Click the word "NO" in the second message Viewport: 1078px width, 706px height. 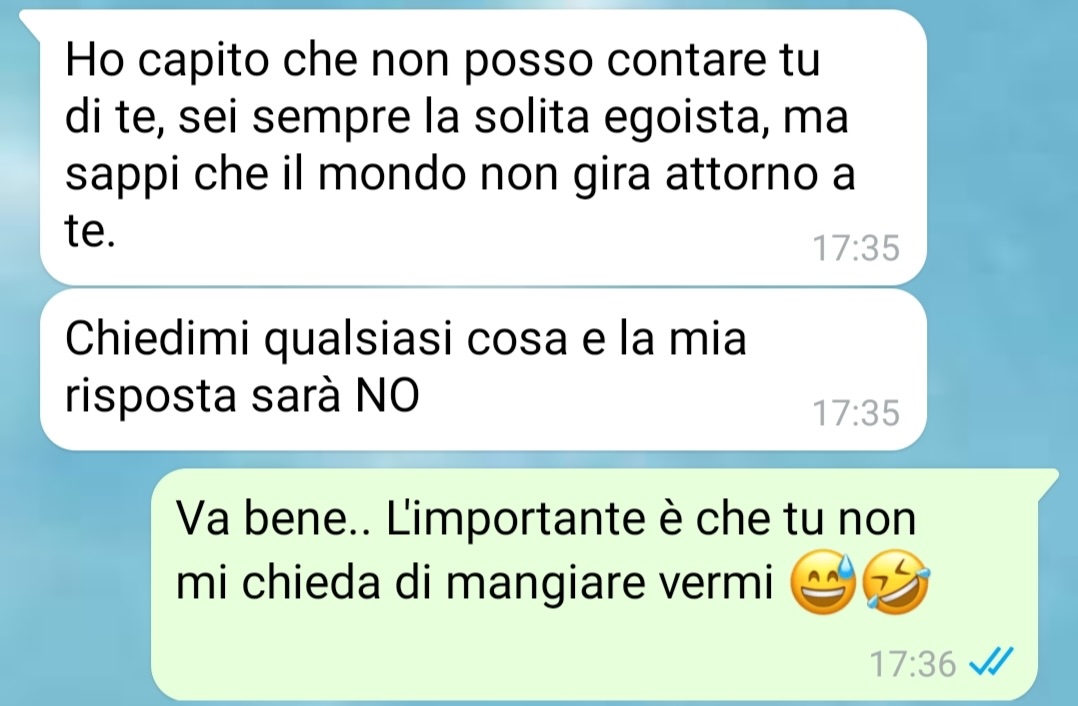click(x=387, y=396)
